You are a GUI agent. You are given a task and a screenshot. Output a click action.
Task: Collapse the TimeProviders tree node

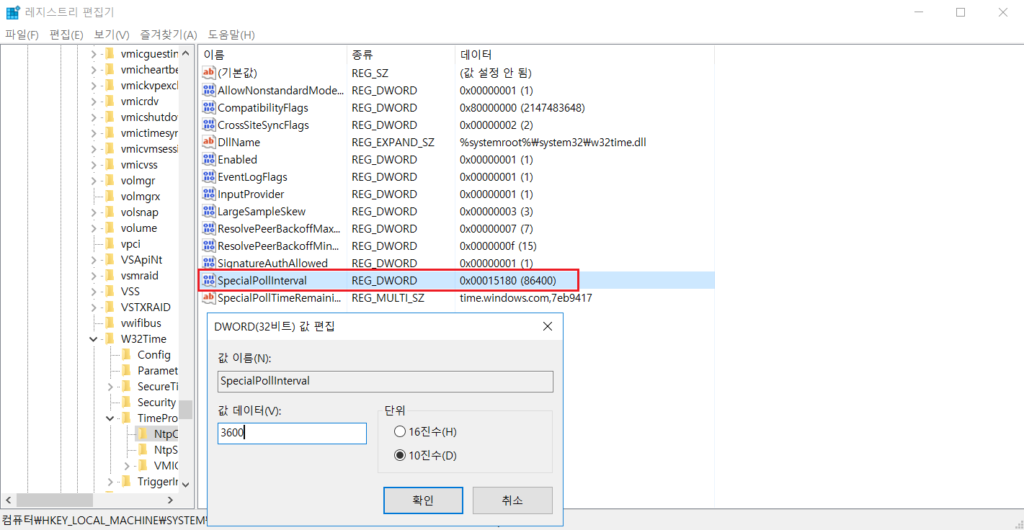(110, 418)
